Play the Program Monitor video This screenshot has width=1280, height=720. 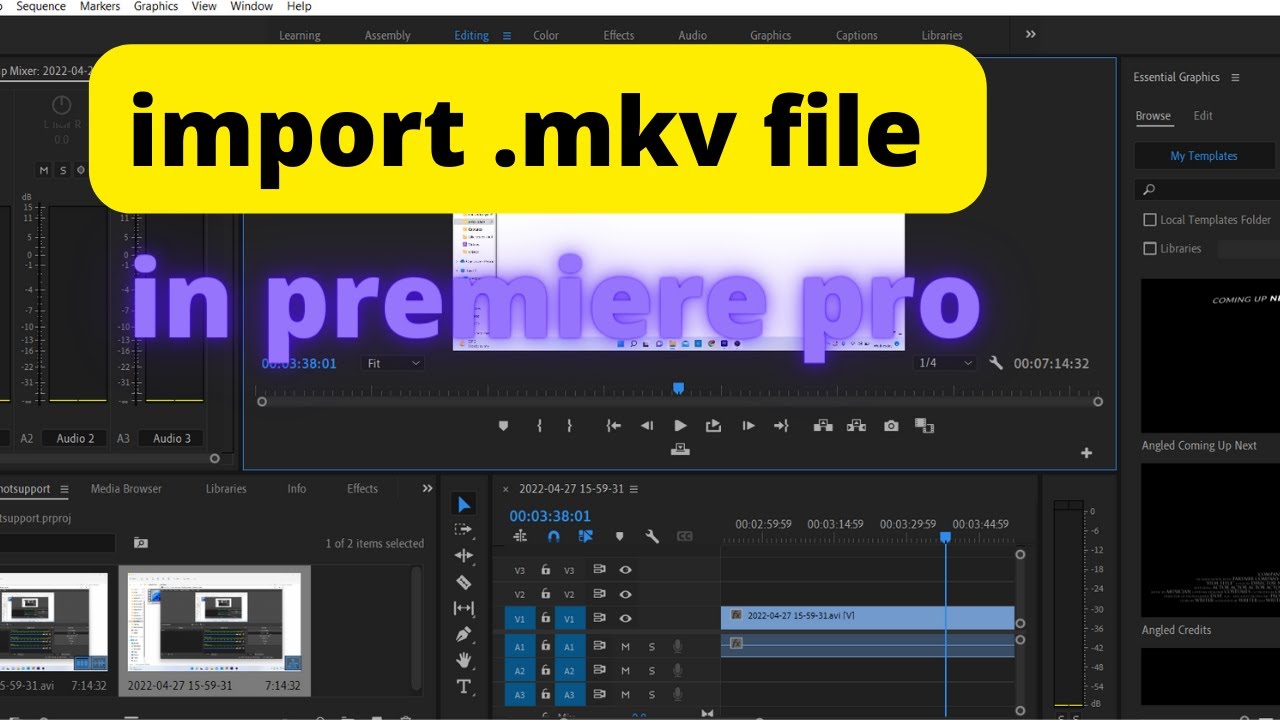pos(680,426)
